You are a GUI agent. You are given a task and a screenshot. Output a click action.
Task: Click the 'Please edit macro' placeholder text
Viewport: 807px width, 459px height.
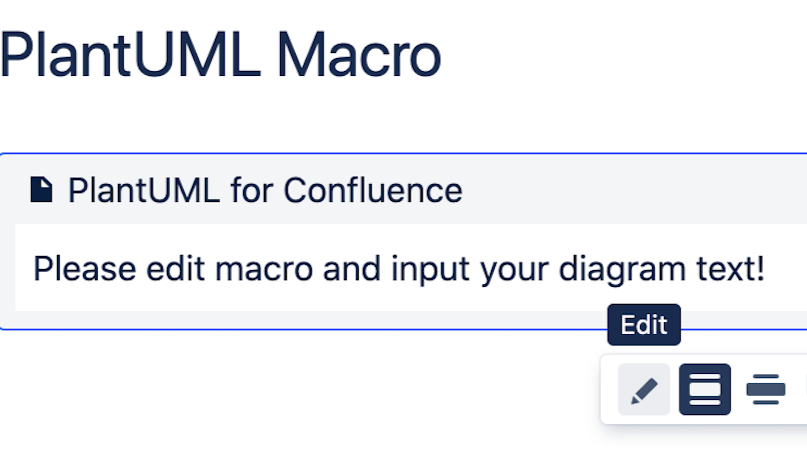(399, 268)
